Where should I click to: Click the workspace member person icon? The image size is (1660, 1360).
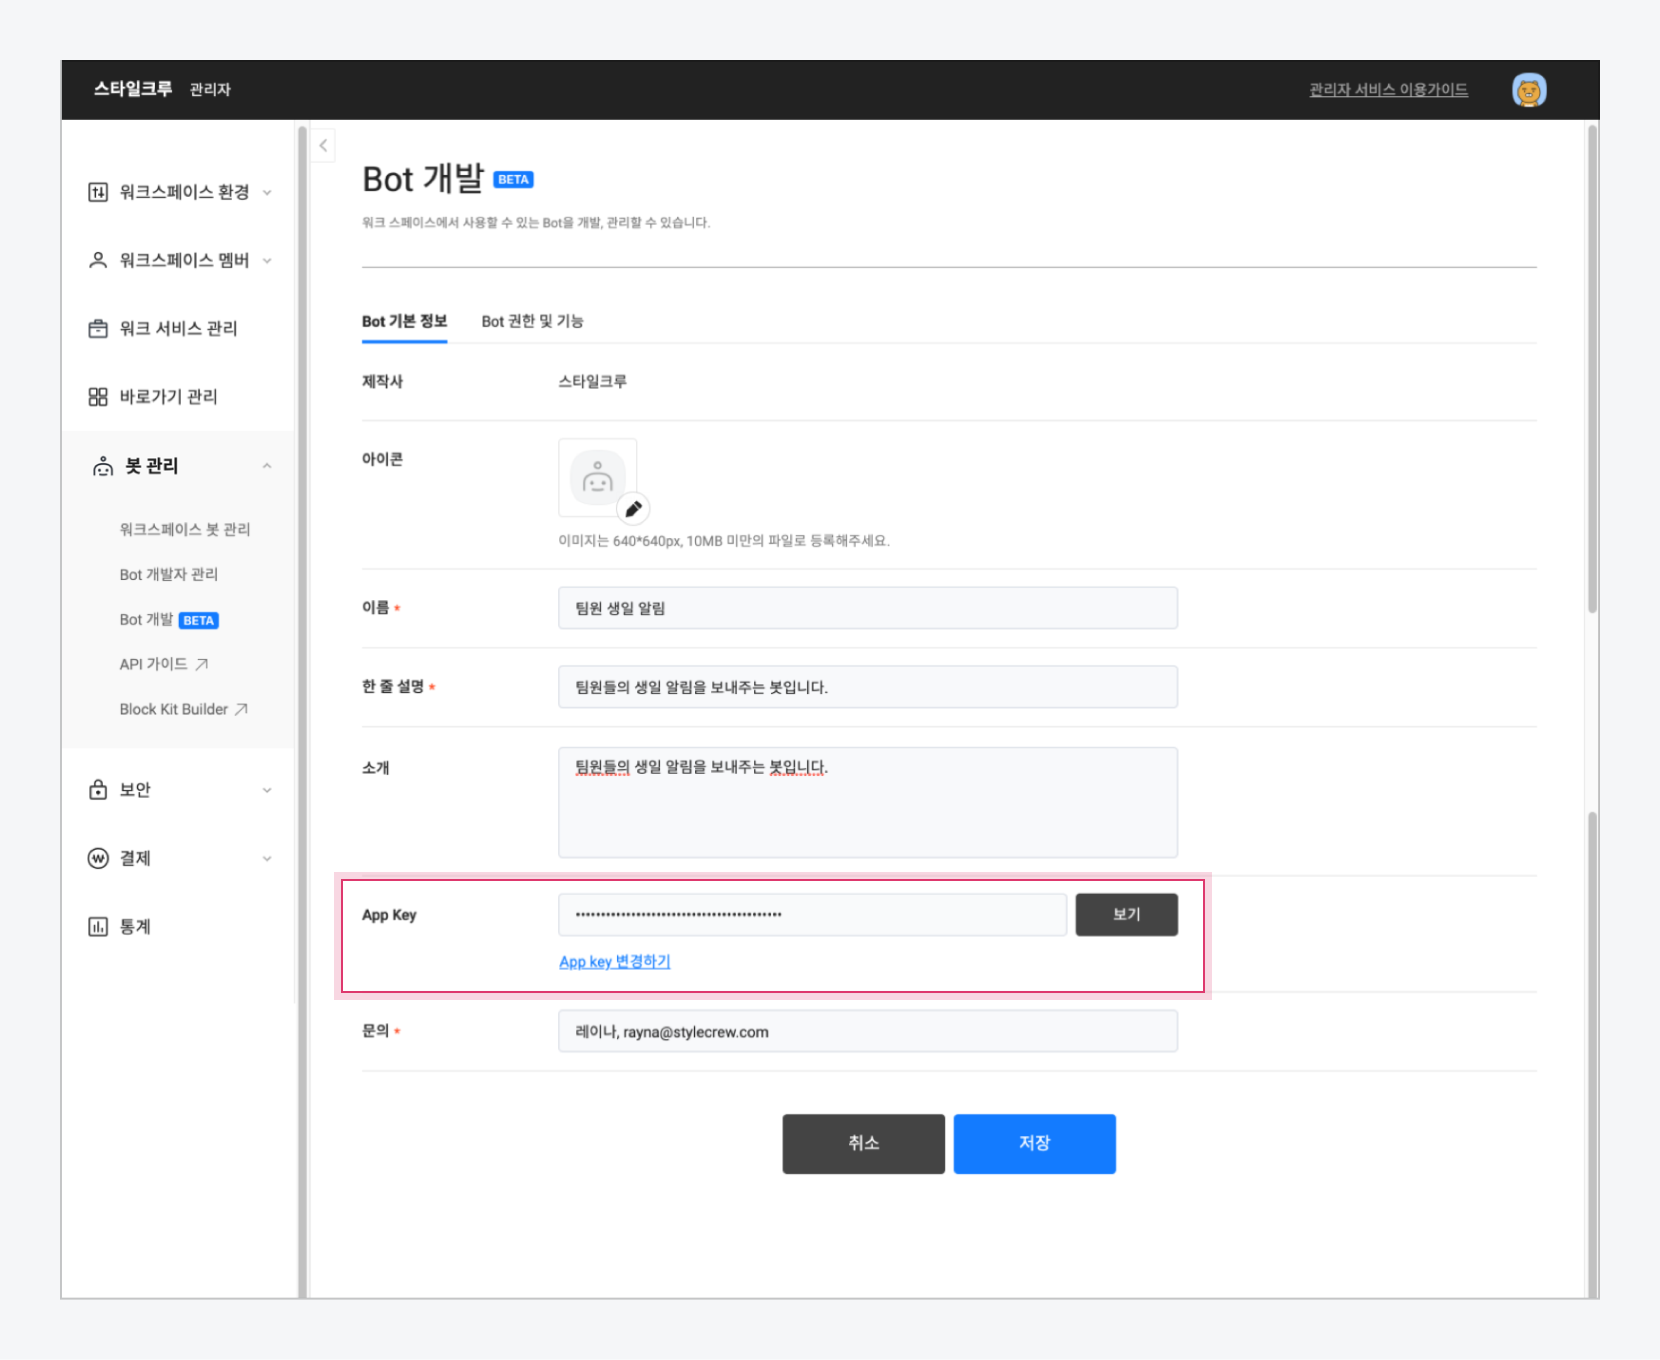click(98, 260)
